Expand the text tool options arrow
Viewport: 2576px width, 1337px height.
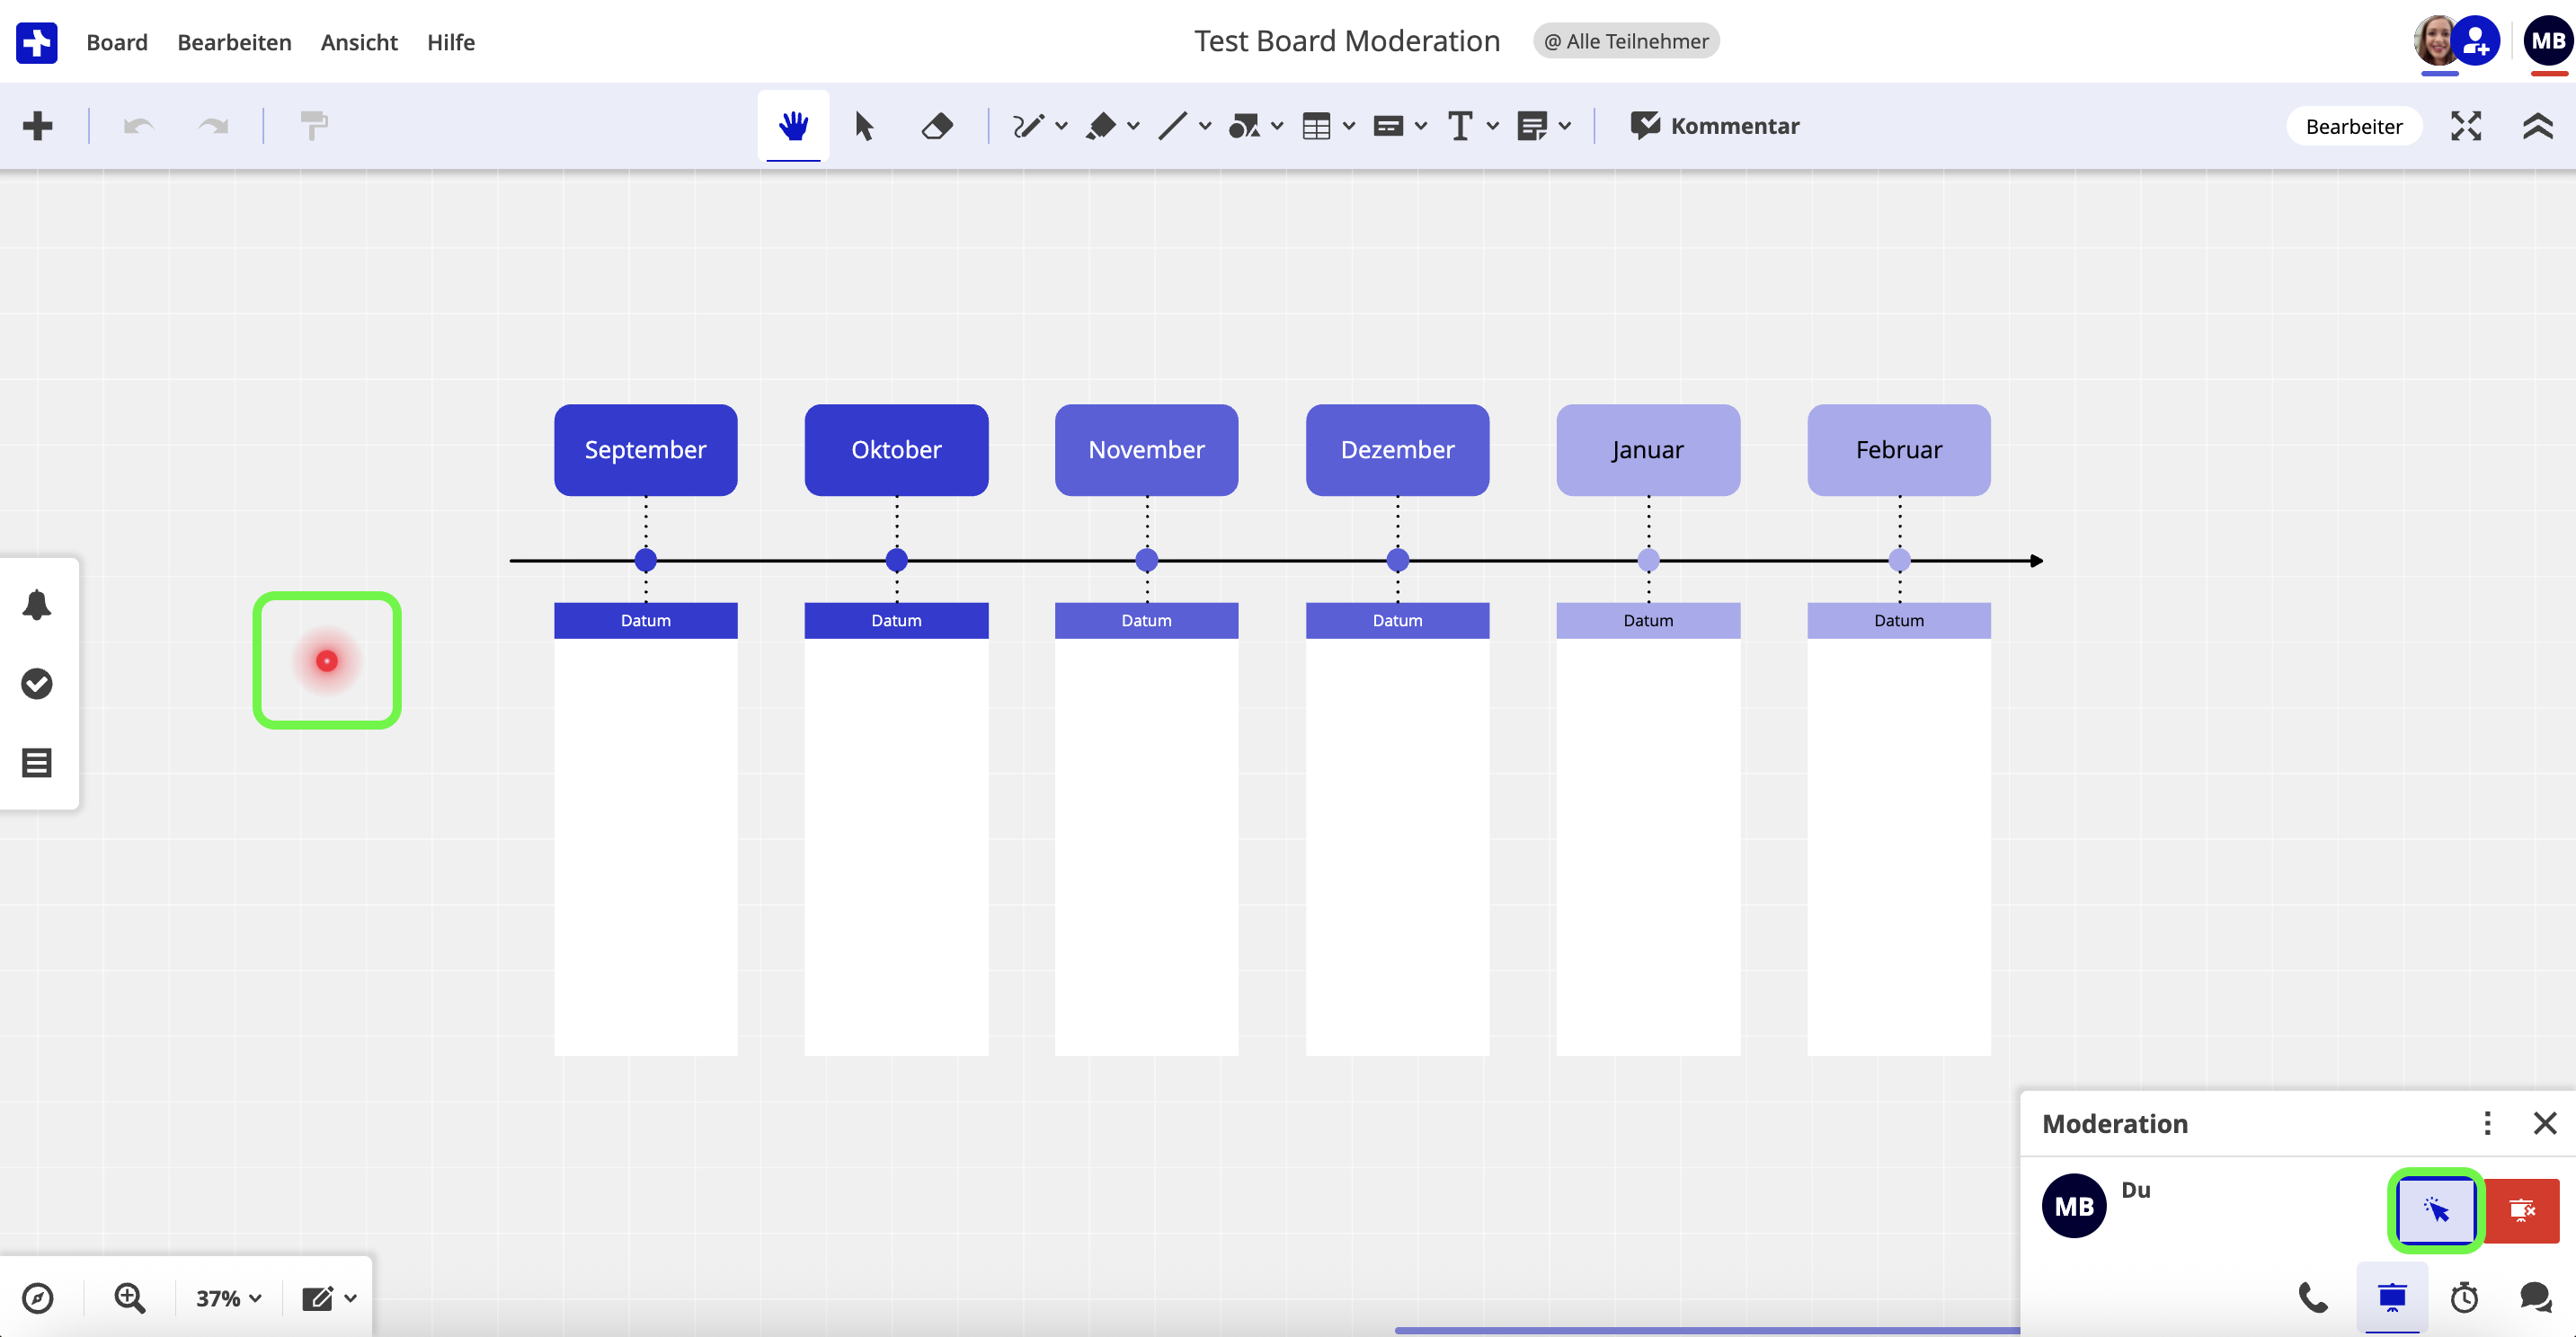pyautogui.click(x=1493, y=126)
